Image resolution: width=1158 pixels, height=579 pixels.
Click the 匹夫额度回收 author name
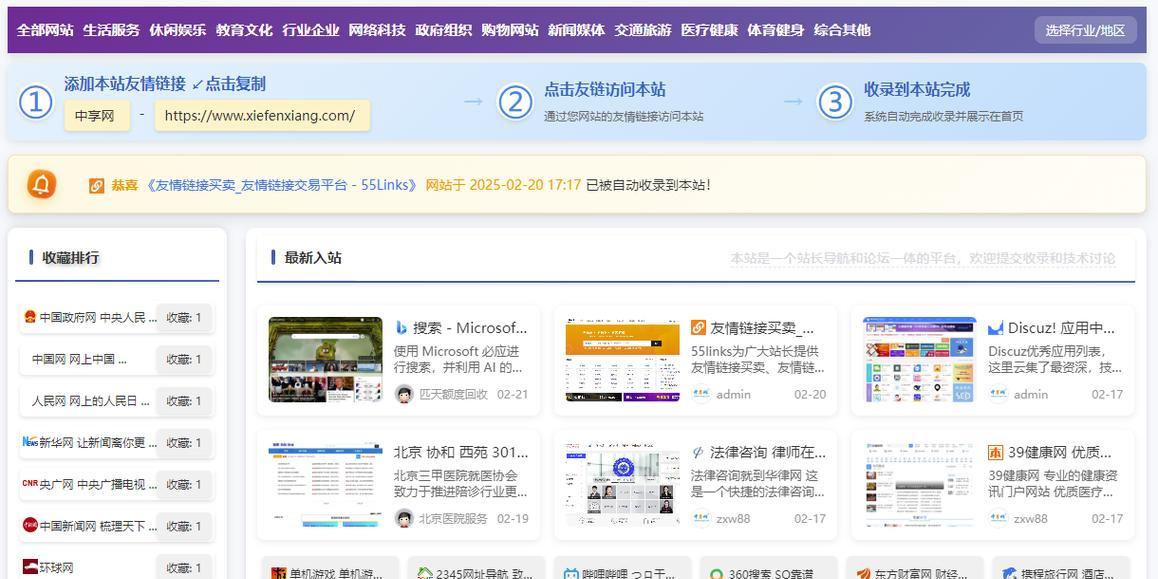click(x=453, y=394)
